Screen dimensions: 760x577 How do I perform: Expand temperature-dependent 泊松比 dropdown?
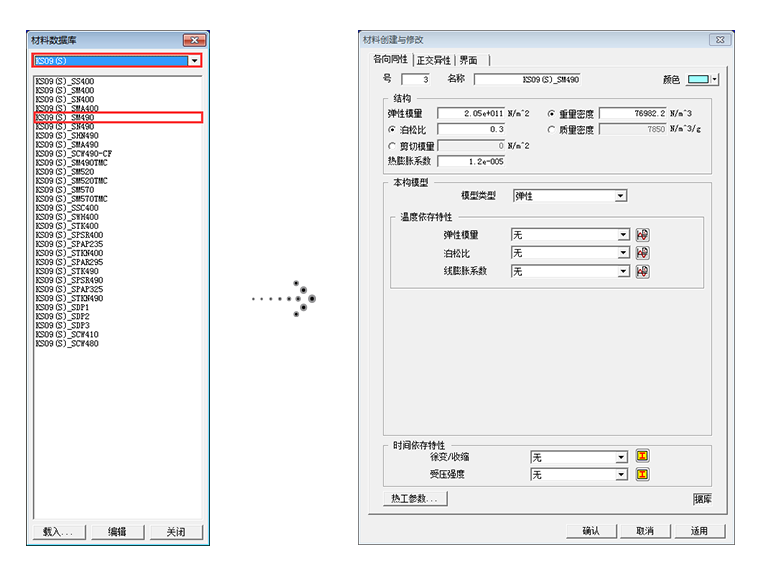coord(623,253)
